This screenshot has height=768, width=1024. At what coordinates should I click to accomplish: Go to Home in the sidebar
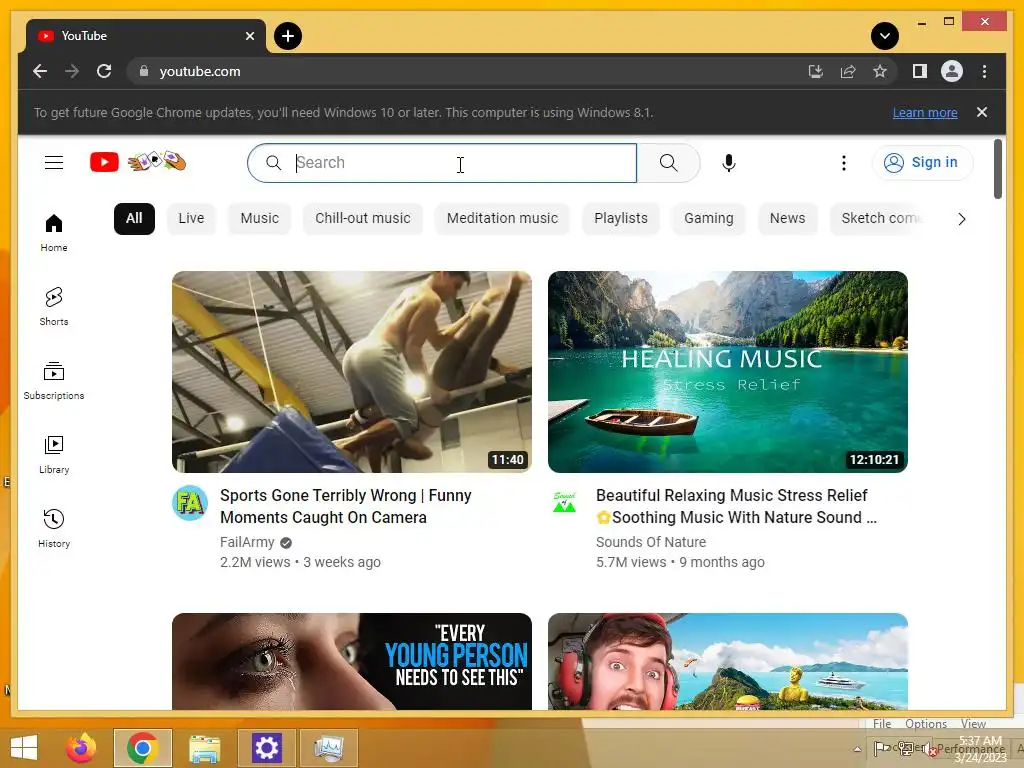54,233
